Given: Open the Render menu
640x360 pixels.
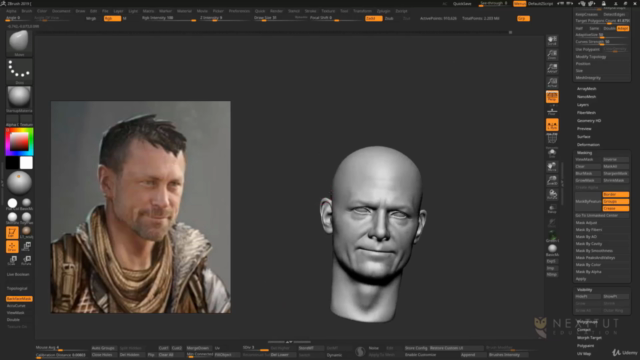Looking at the screenshot, I should tap(276, 11).
